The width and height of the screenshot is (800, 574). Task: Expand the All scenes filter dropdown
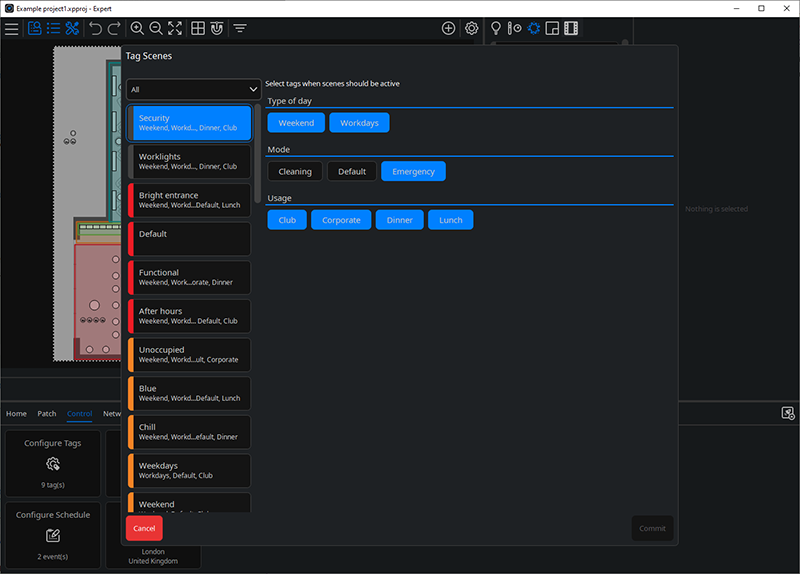[193, 89]
